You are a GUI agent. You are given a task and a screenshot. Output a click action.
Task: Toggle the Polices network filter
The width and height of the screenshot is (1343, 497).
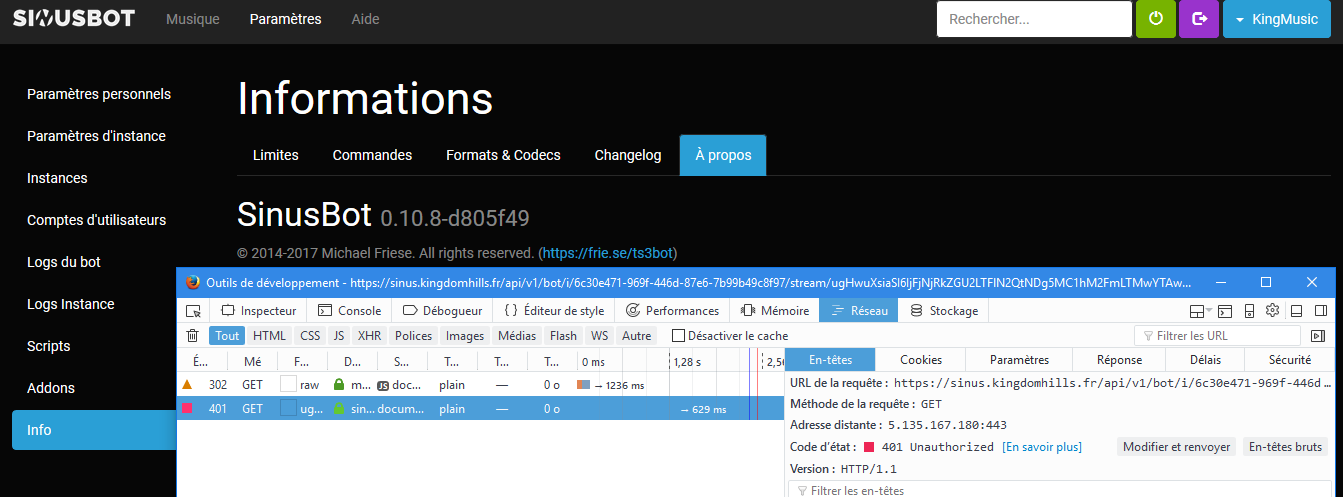(x=413, y=336)
